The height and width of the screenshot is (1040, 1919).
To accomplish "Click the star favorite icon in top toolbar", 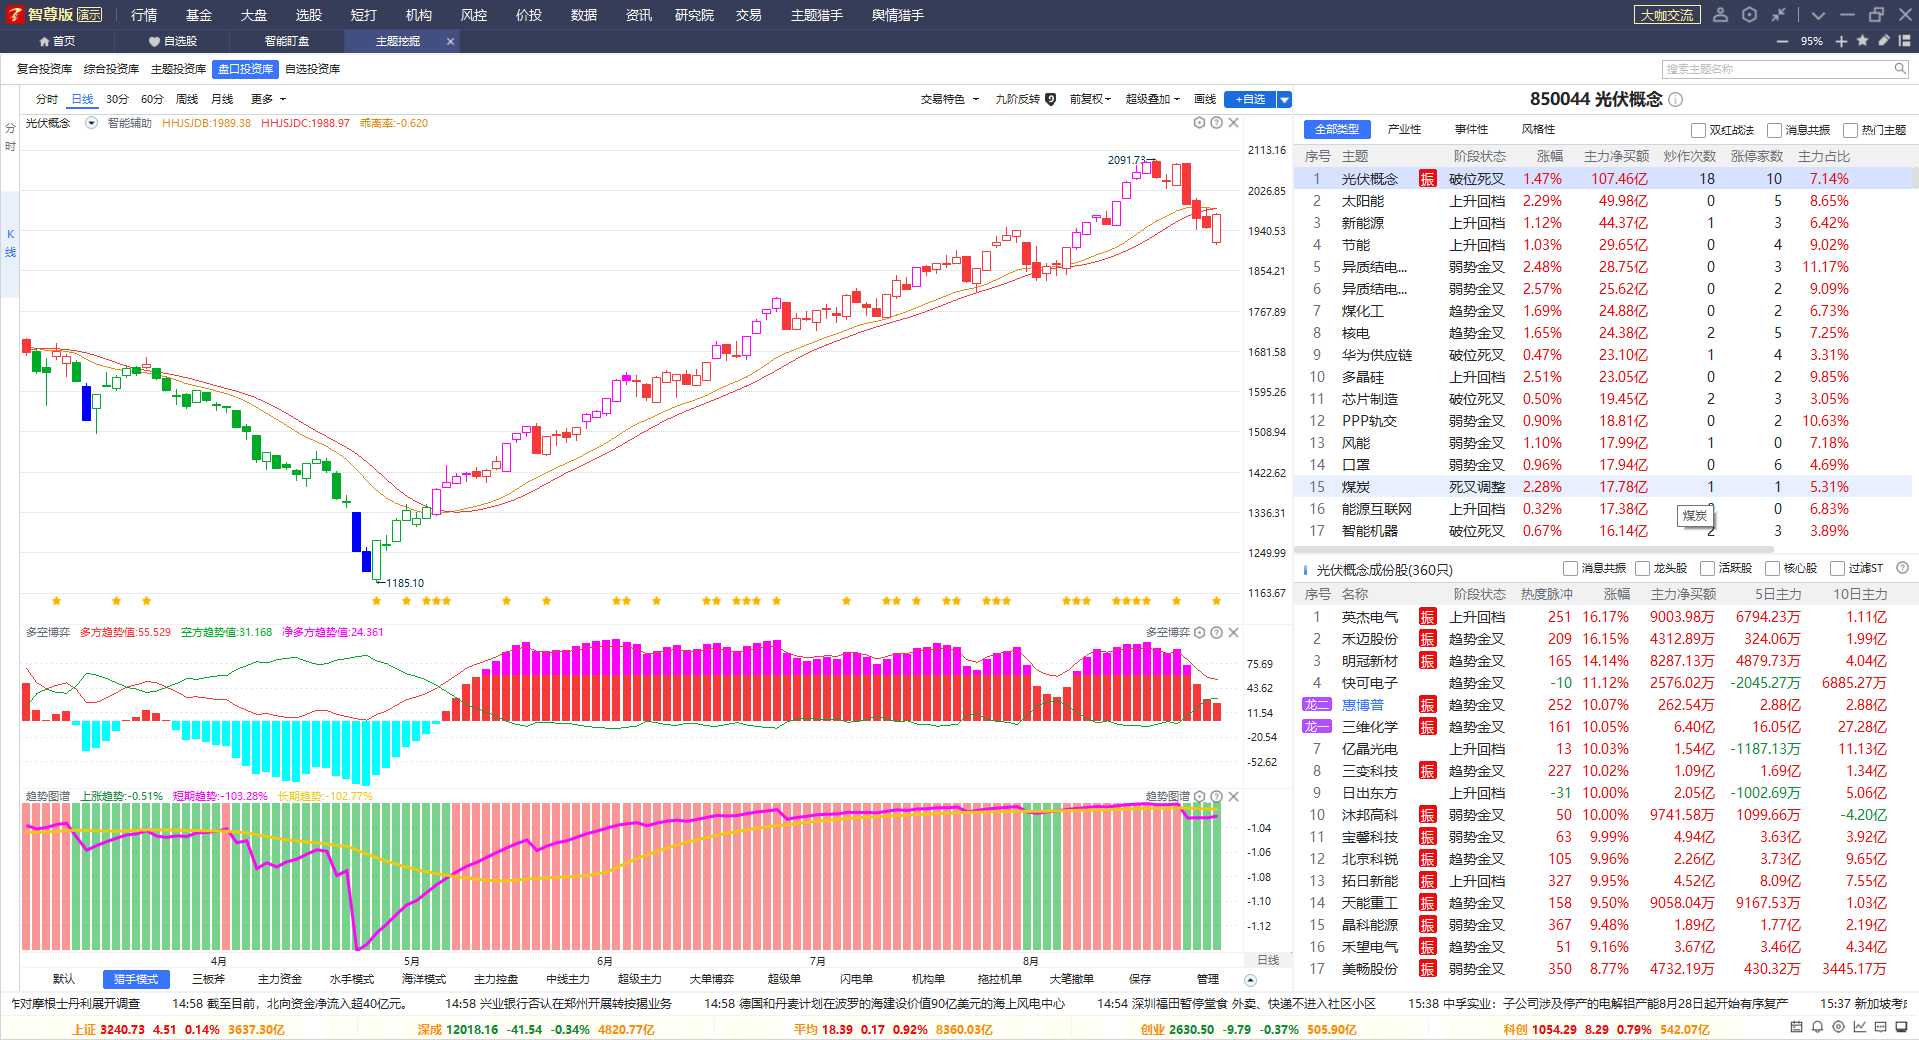I will point(1862,41).
